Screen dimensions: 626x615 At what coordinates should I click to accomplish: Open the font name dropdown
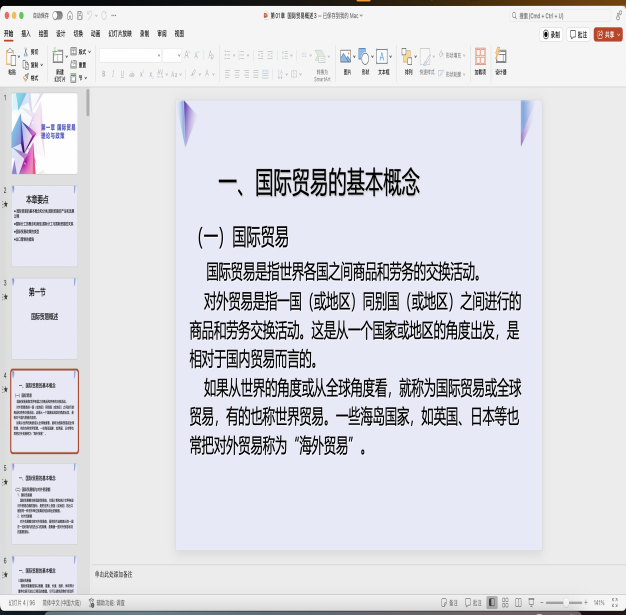pyautogui.click(x=130, y=55)
